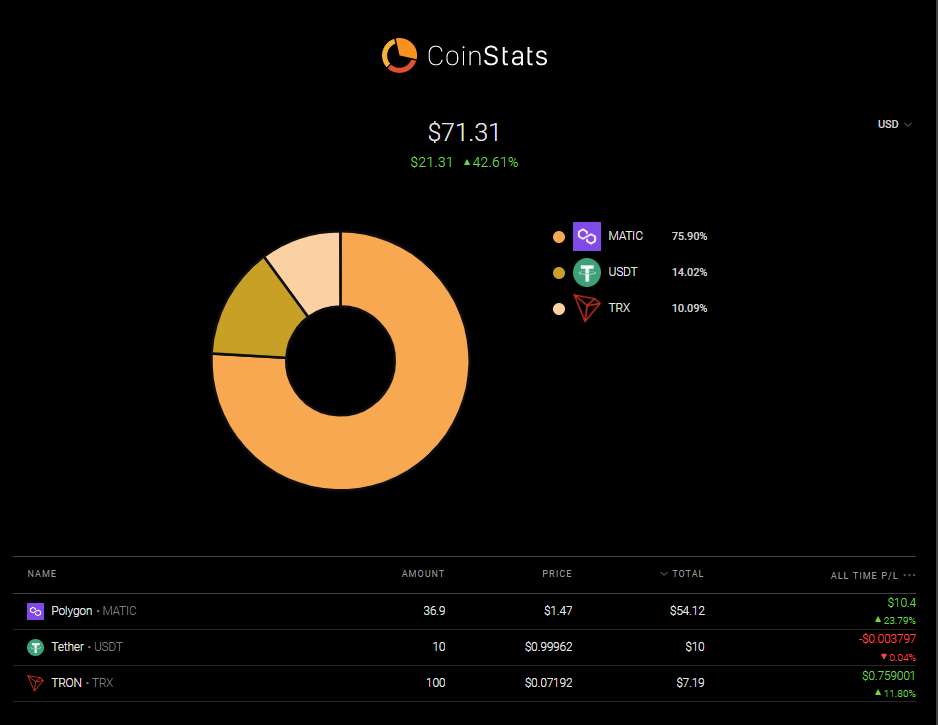Click the 10.09% TRX percentage
This screenshot has width=938, height=725.
(x=689, y=308)
